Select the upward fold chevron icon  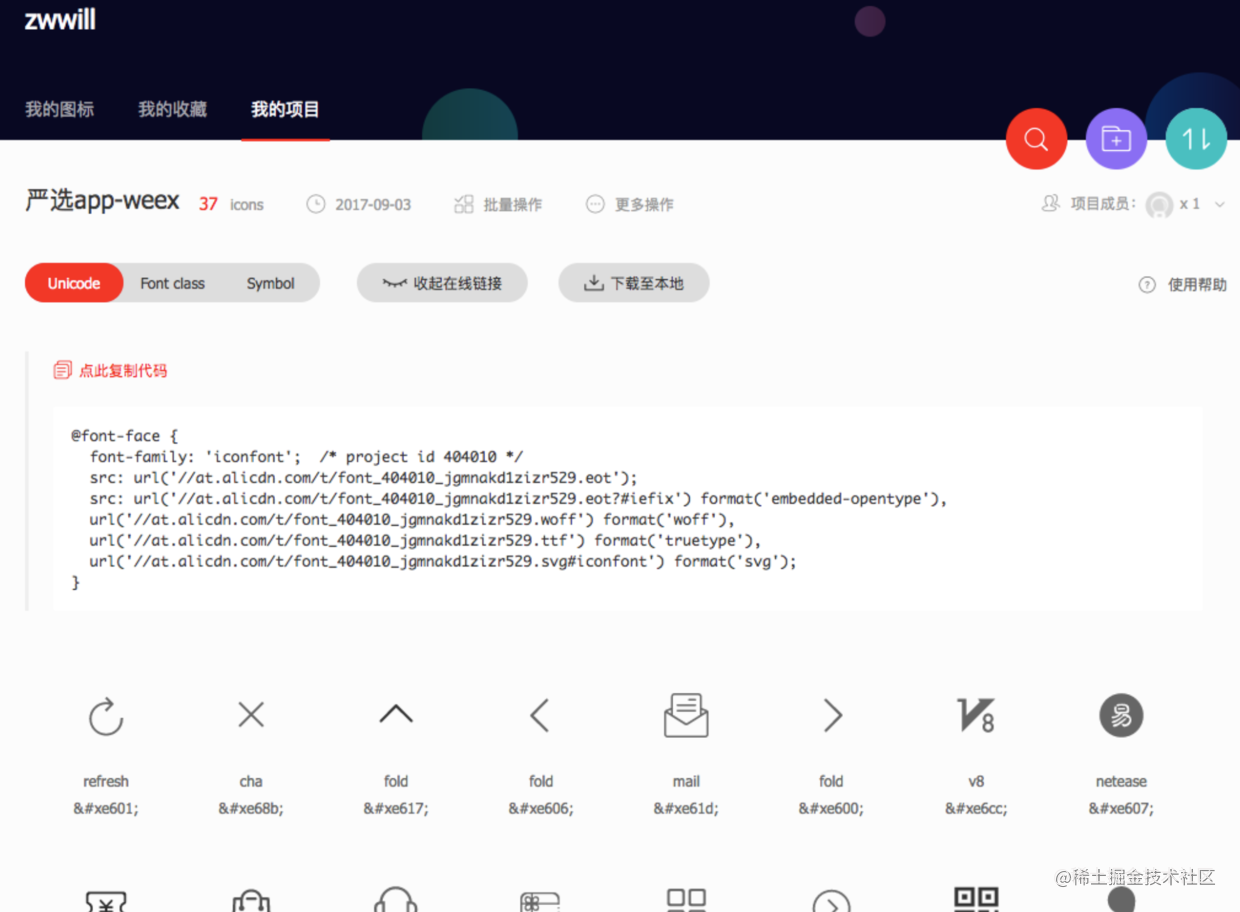(396, 713)
